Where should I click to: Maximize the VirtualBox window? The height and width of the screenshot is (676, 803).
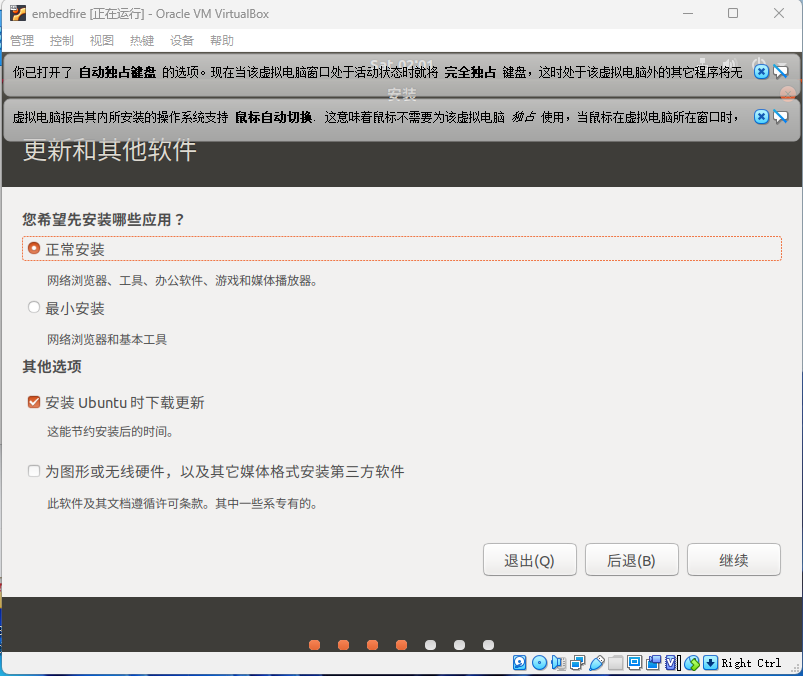click(x=733, y=13)
